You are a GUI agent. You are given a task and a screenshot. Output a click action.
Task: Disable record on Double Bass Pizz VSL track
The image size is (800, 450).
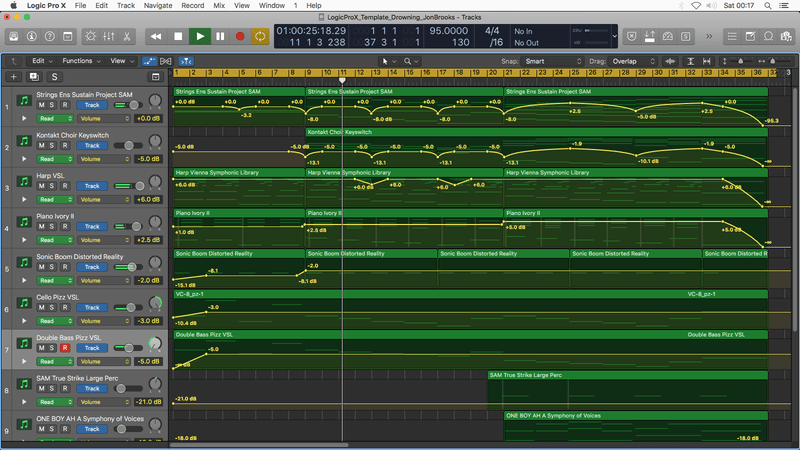coord(65,348)
